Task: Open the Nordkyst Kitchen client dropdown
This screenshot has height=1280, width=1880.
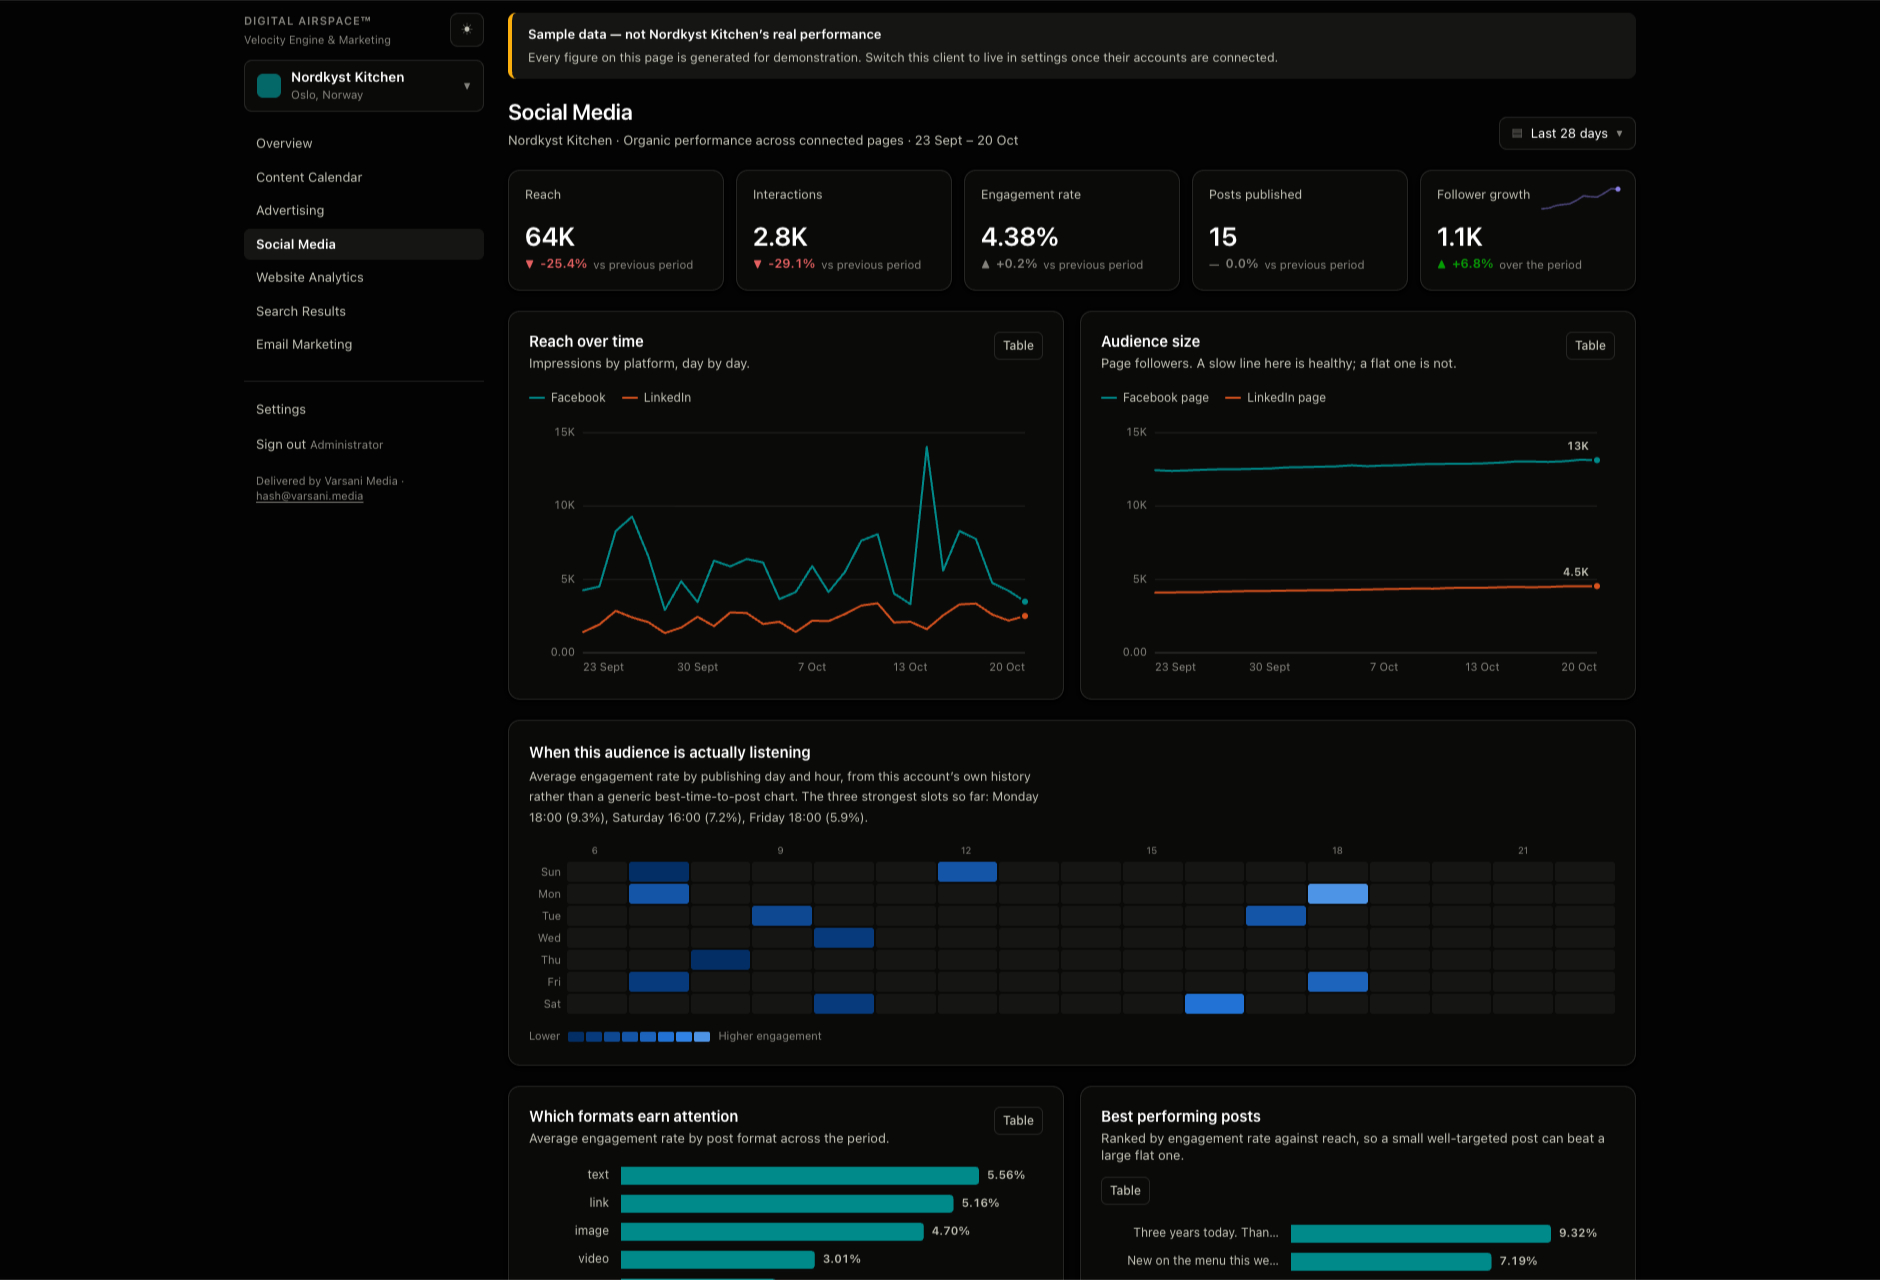Action: click(364, 86)
